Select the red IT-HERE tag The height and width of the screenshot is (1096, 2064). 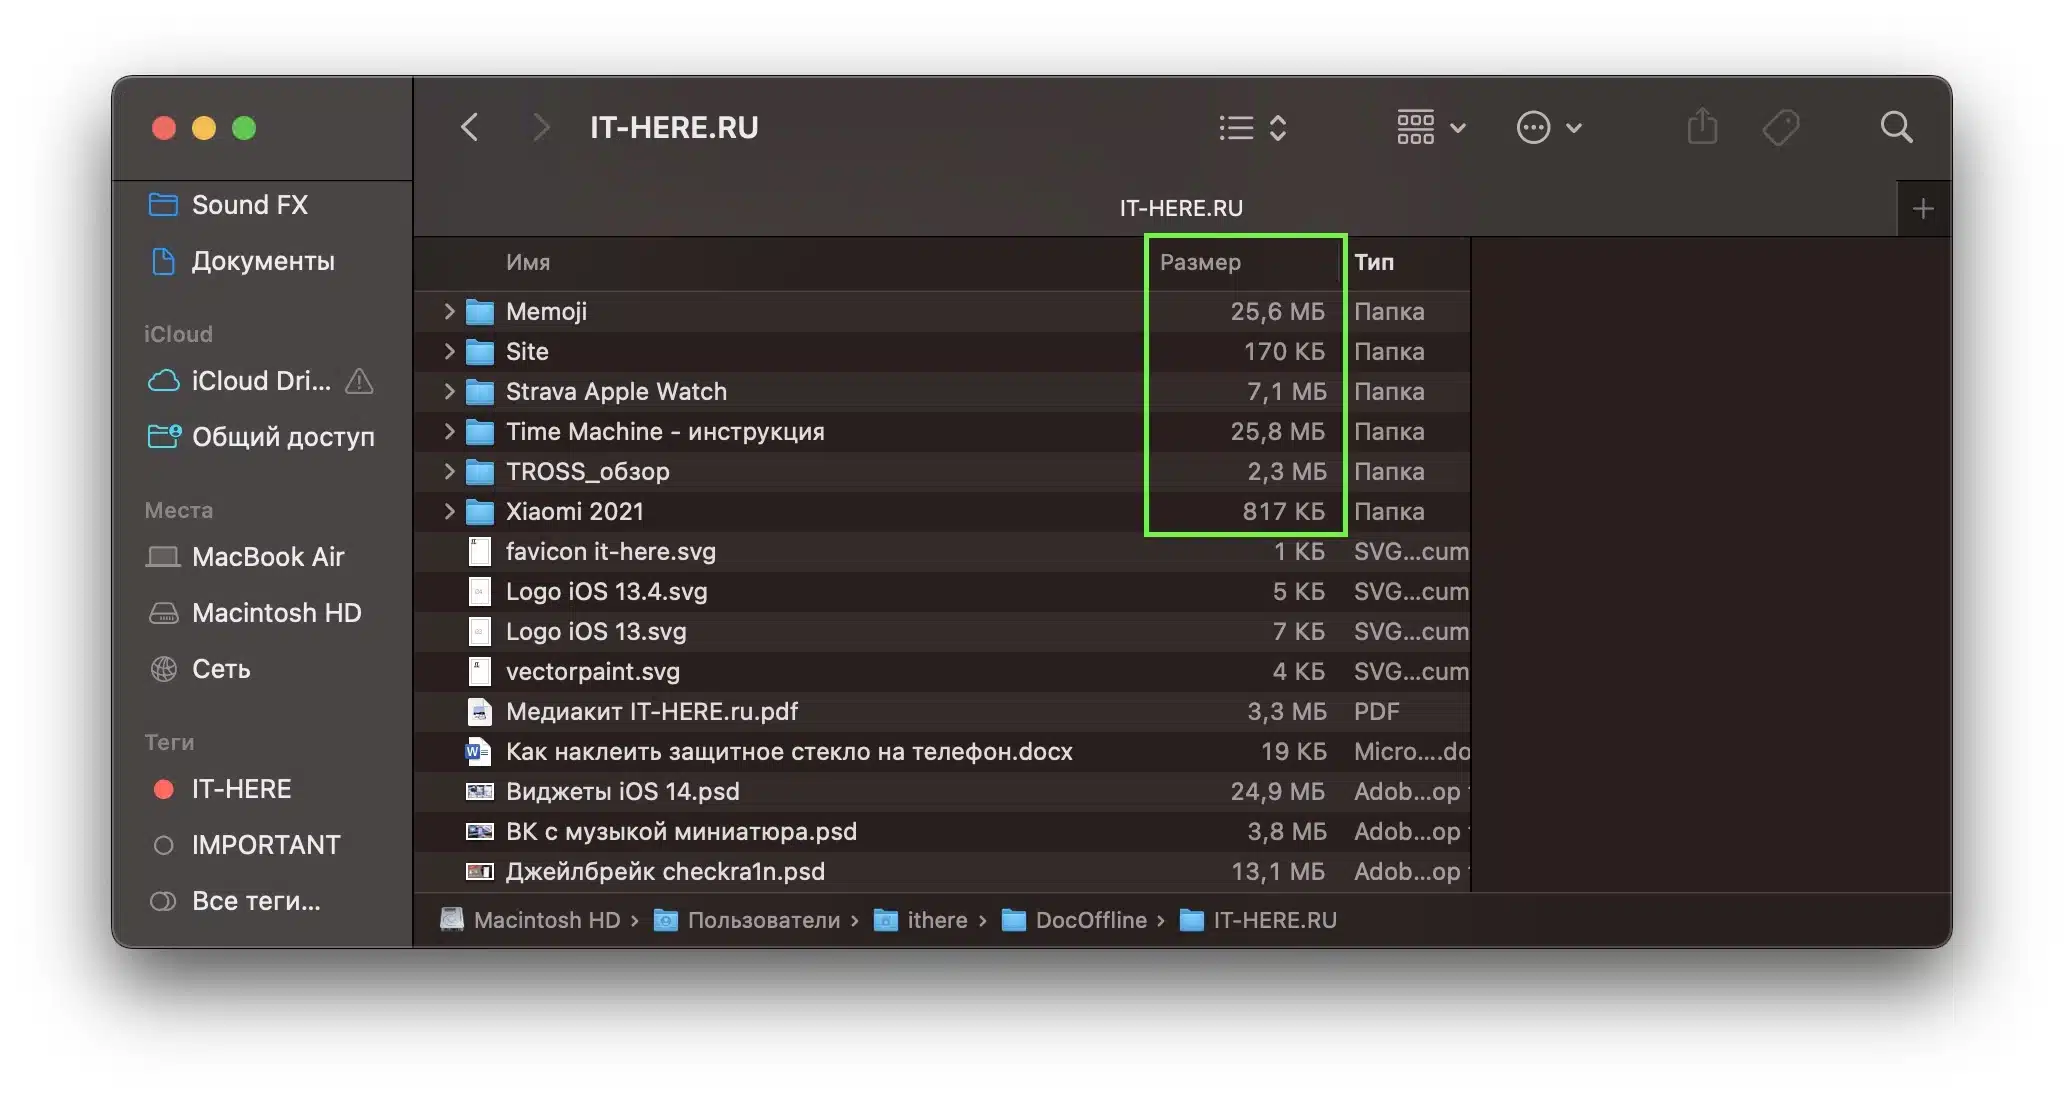point(240,789)
